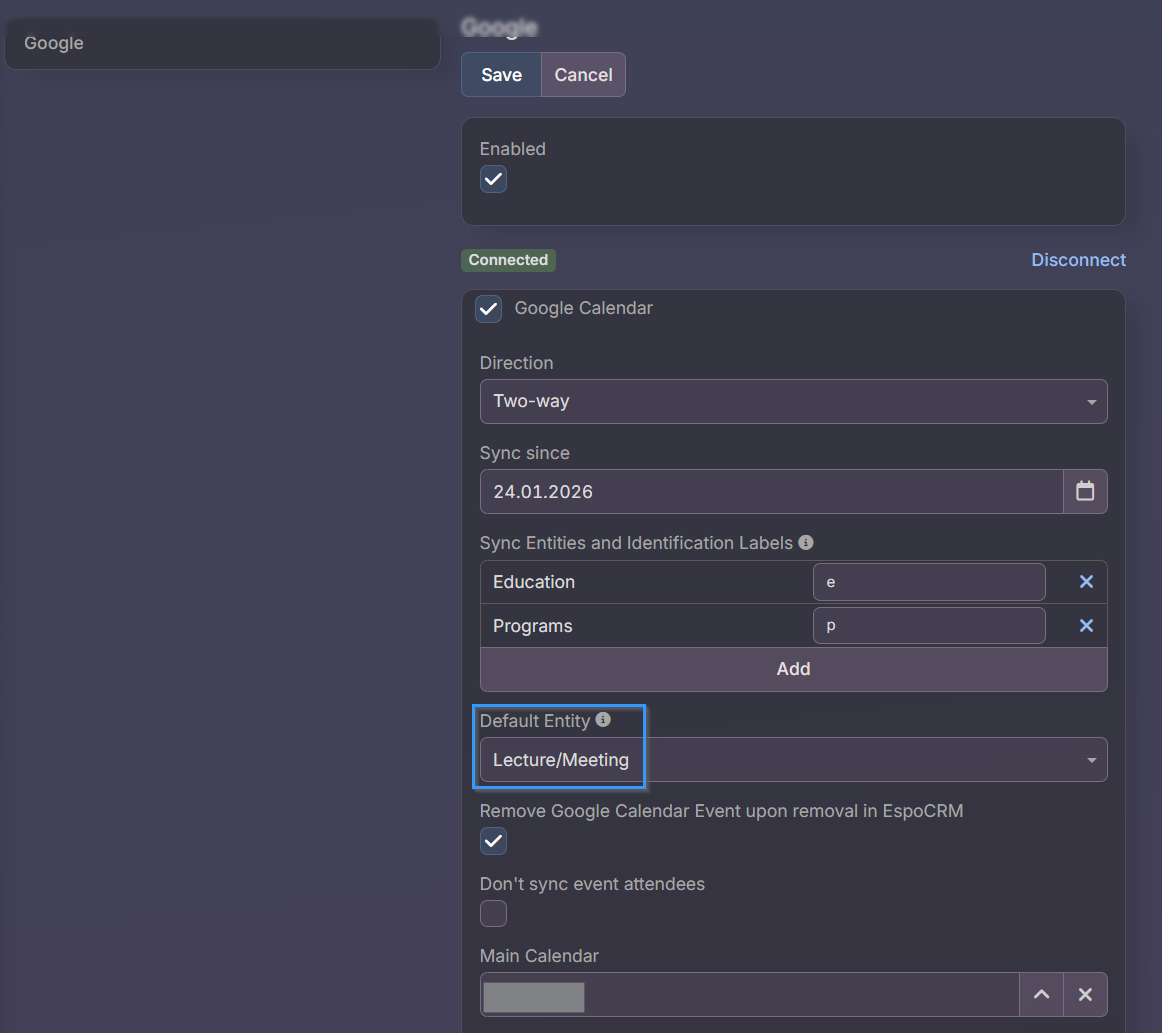Cancel the integration changes
Screen dimensions: 1162x1033
pyautogui.click(x=583, y=75)
